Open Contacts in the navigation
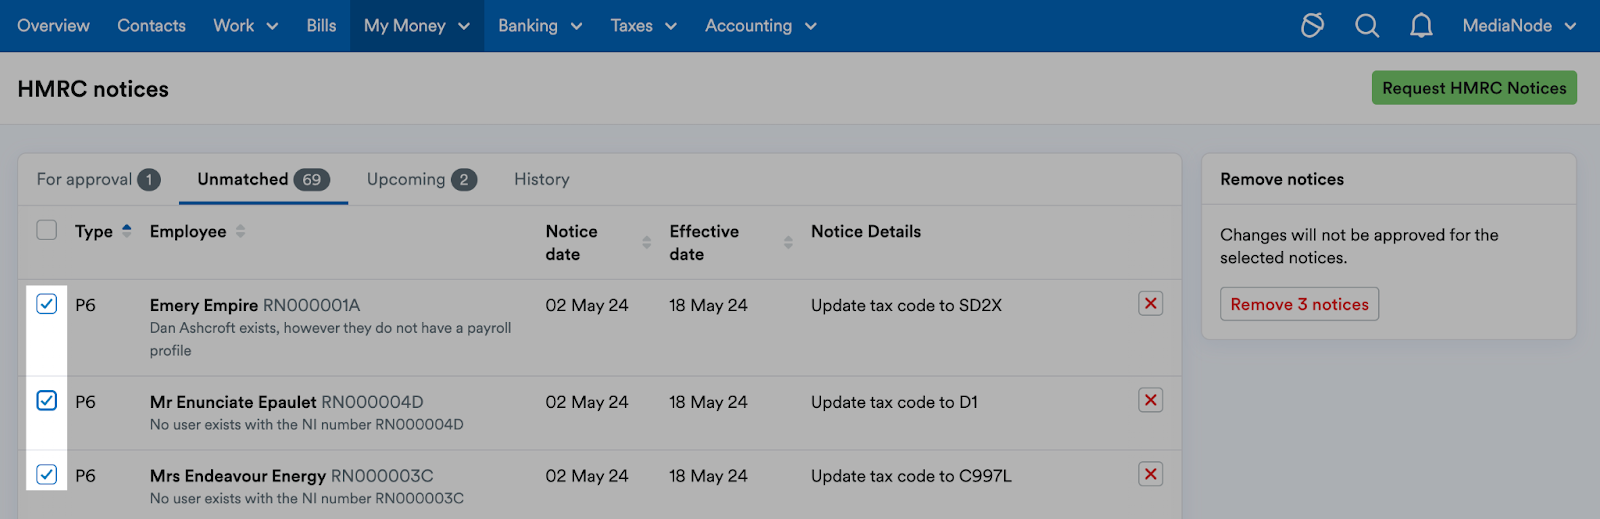 click(152, 26)
